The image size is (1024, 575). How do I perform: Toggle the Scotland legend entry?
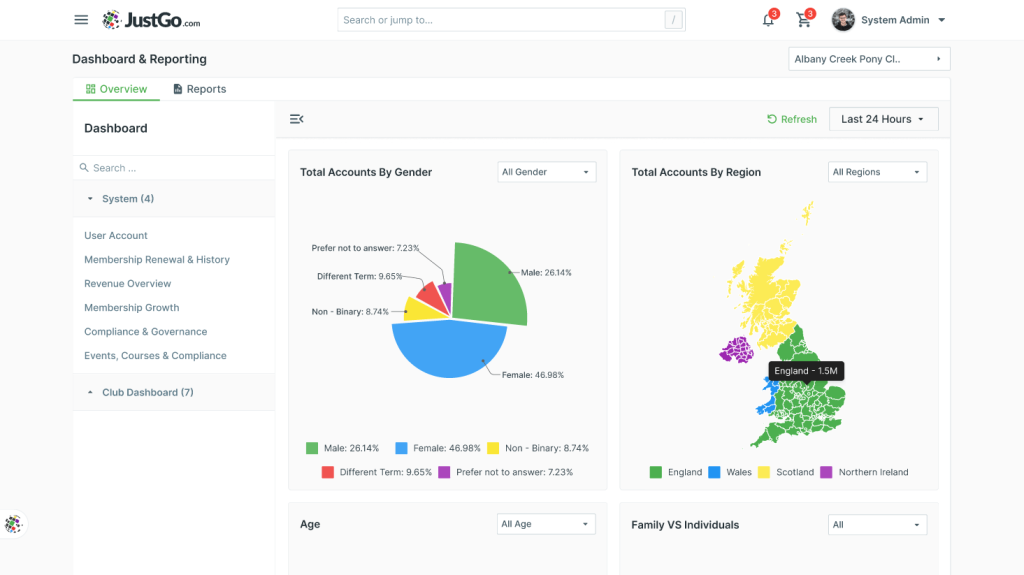pyautogui.click(x=786, y=472)
